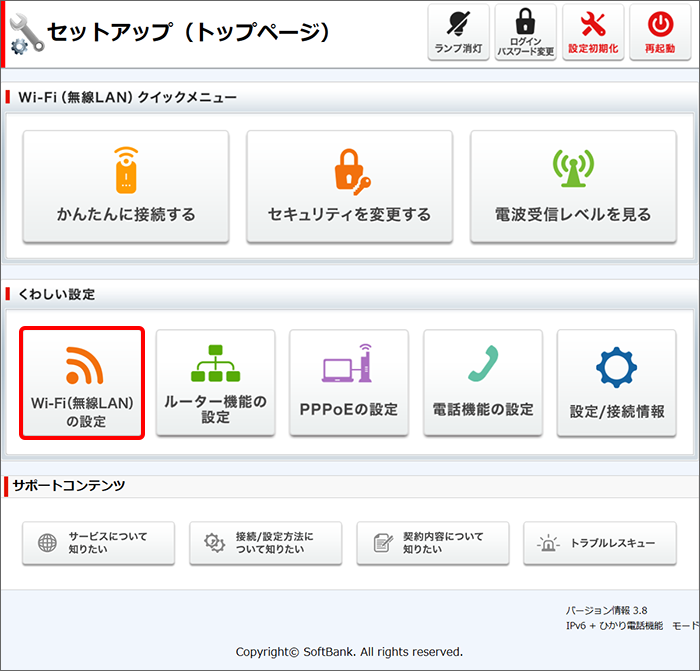
Task: Open ログインパスワード変更 lock button
Action: coord(525,32)
